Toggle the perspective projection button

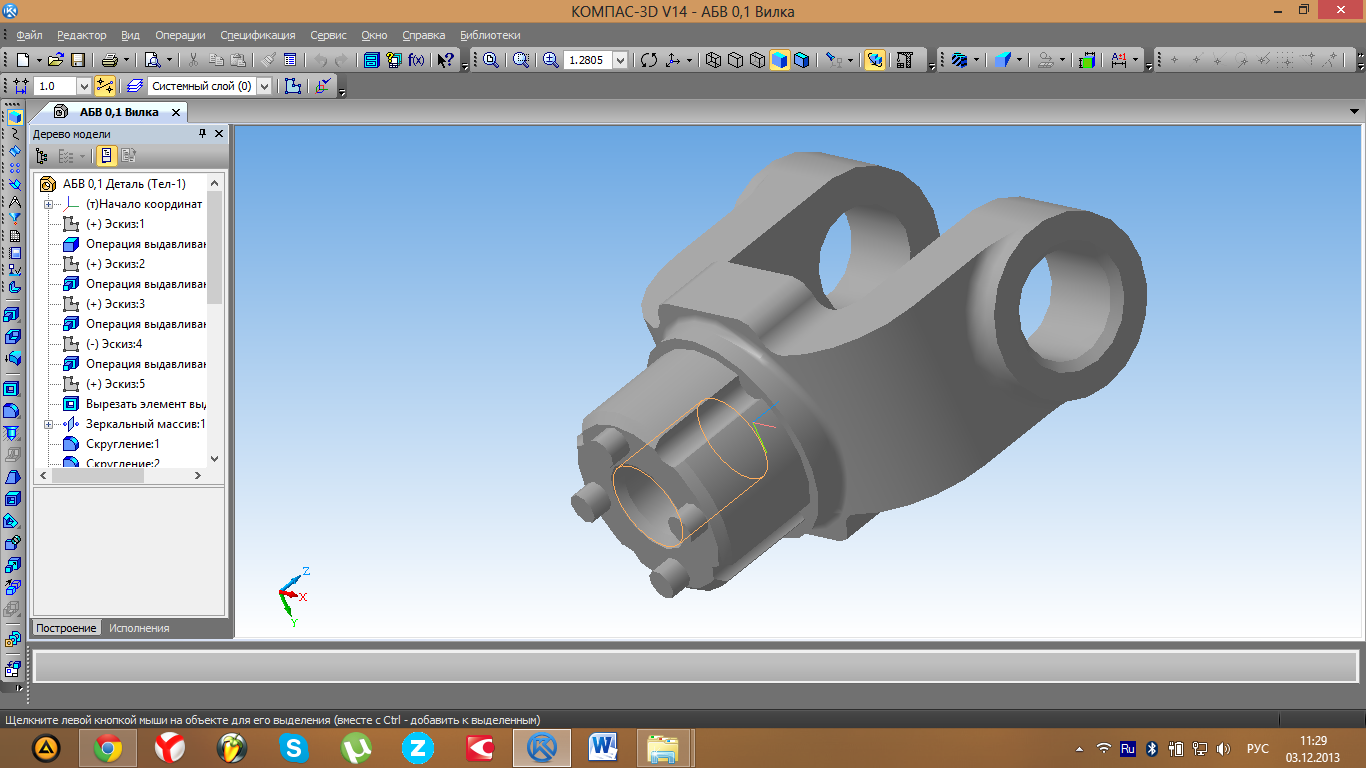pos(875,60)
